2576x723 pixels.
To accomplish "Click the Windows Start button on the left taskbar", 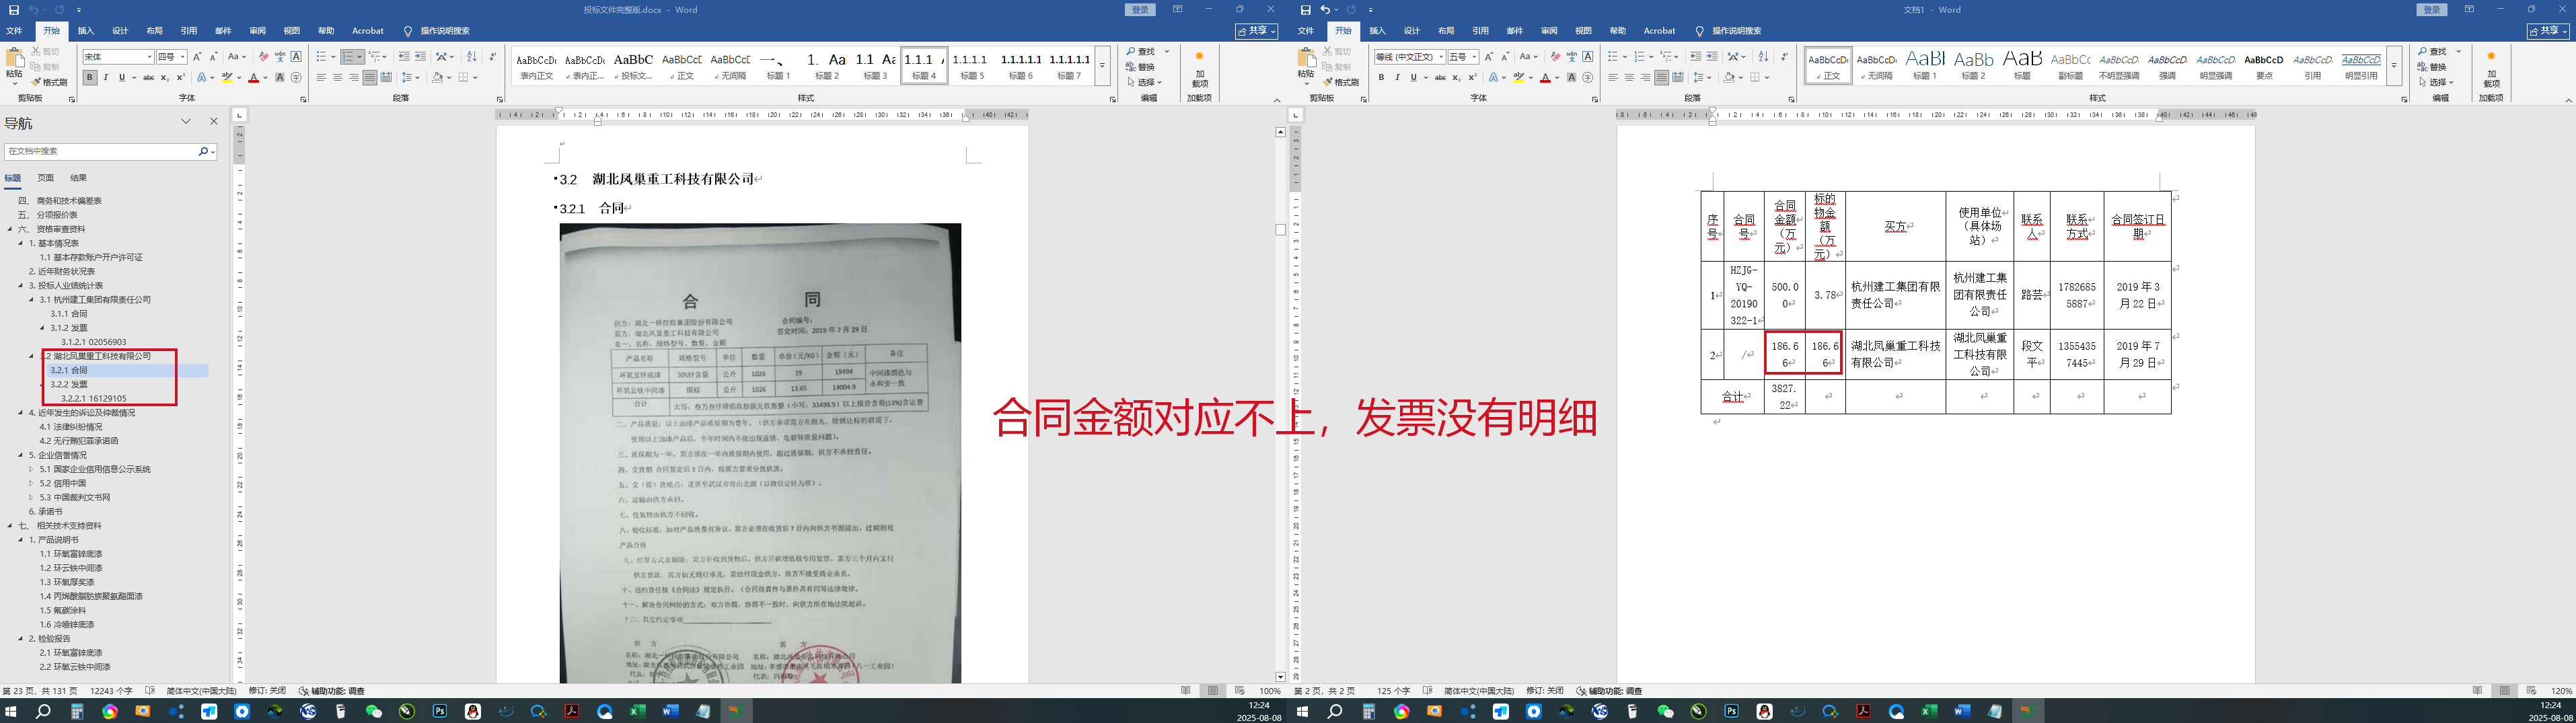I will (11, 711).
